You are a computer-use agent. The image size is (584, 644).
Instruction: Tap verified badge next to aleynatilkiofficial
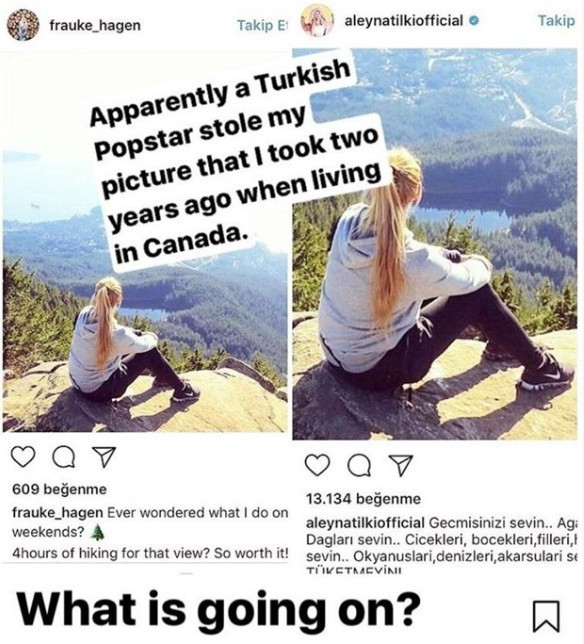474,20
